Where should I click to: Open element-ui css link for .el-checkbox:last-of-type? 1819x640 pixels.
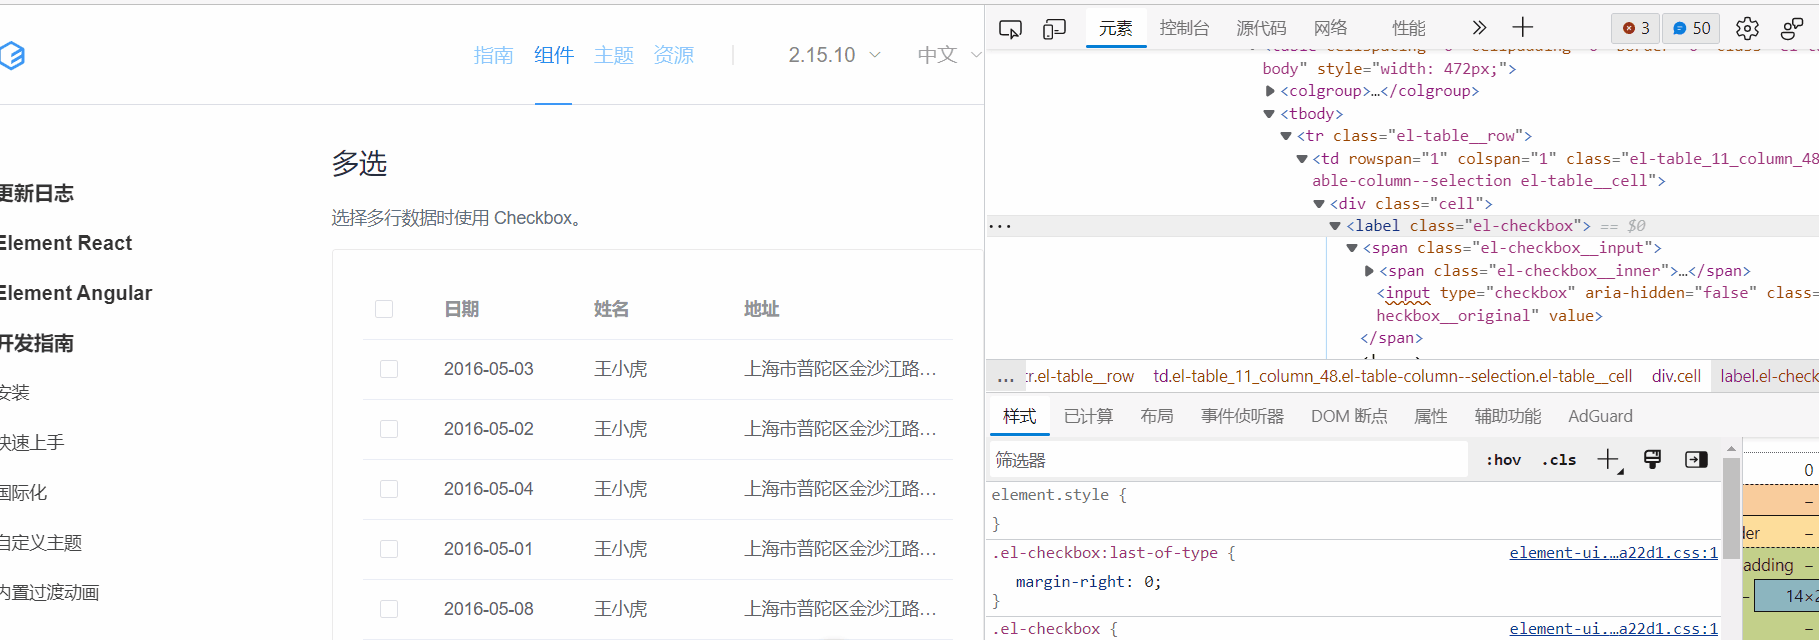[1613, 553]
